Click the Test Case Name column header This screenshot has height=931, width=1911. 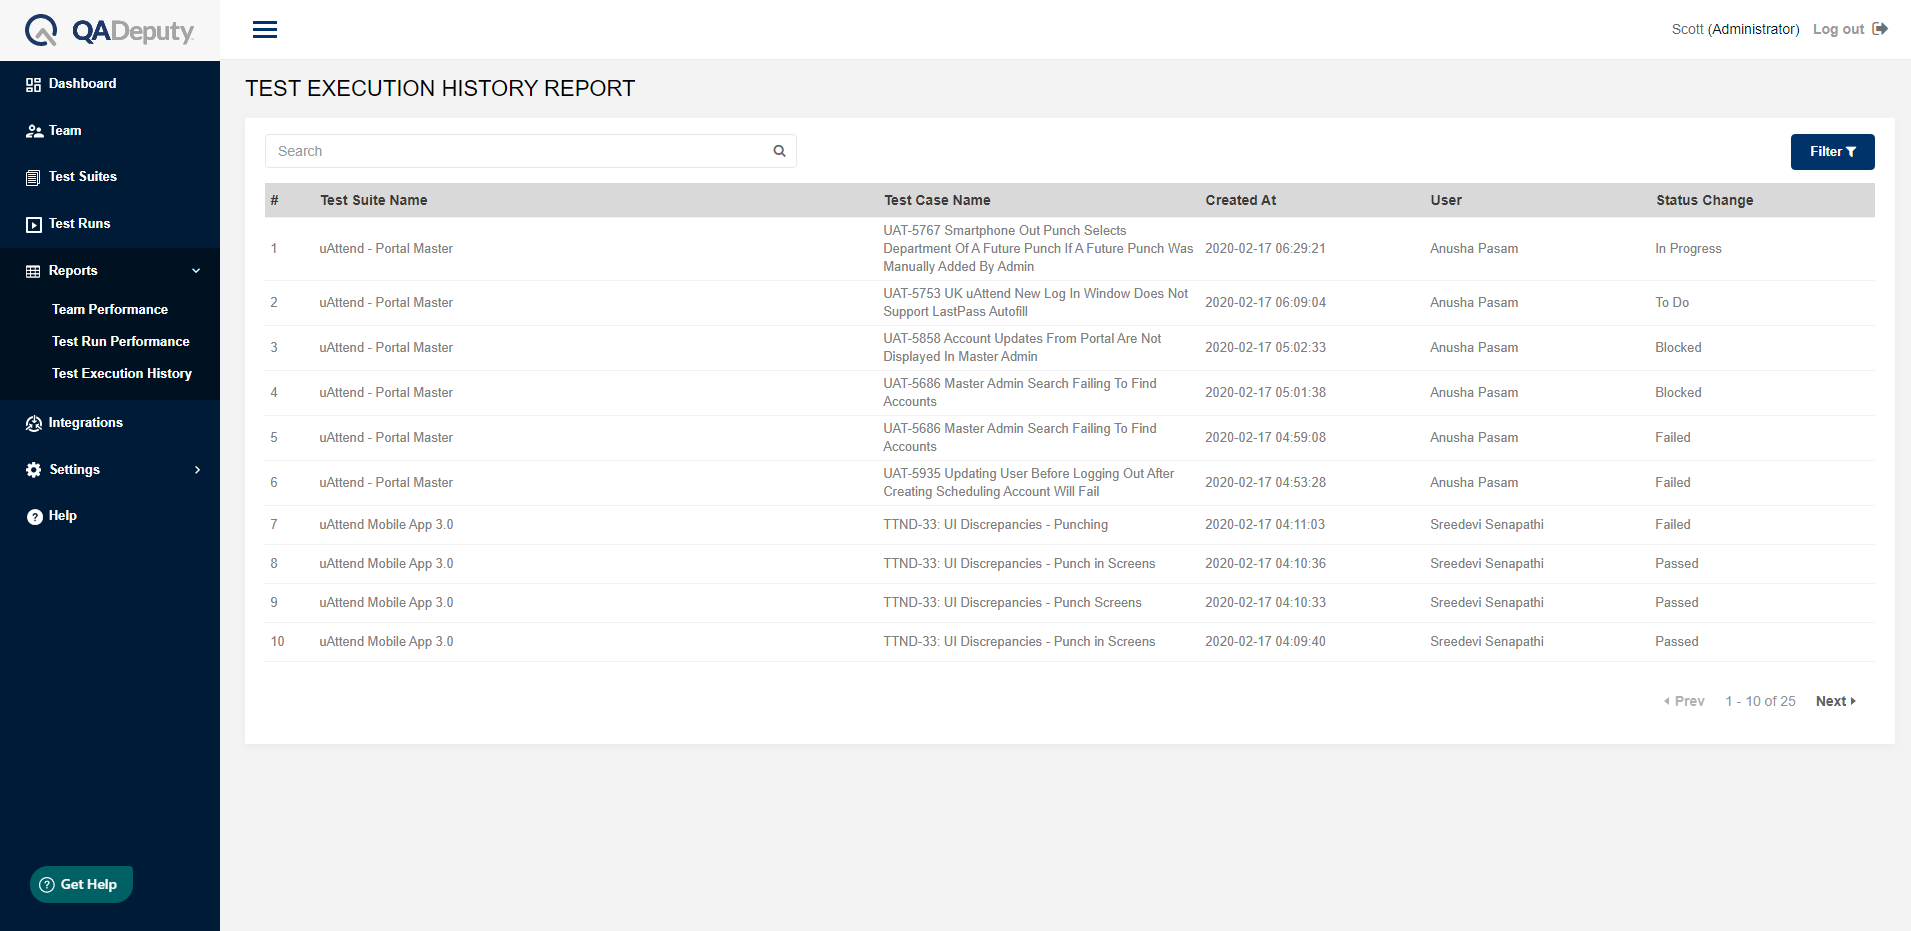coord(937,201)
